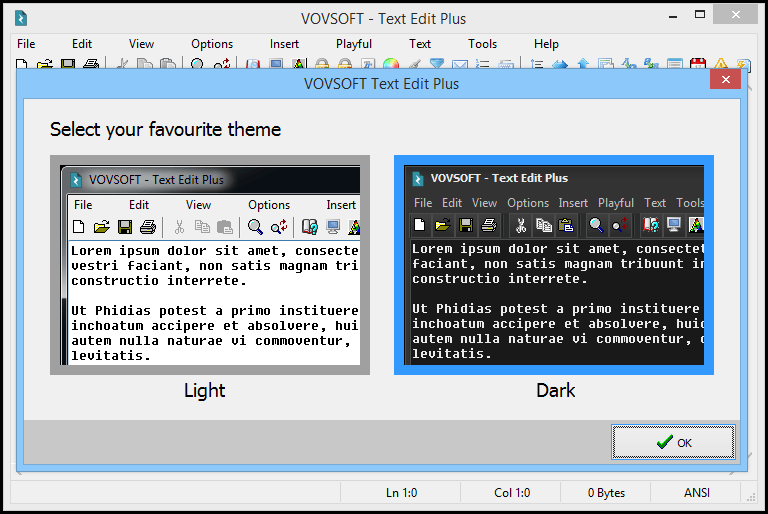Open the Playful menu in main window

pos(354,44)
